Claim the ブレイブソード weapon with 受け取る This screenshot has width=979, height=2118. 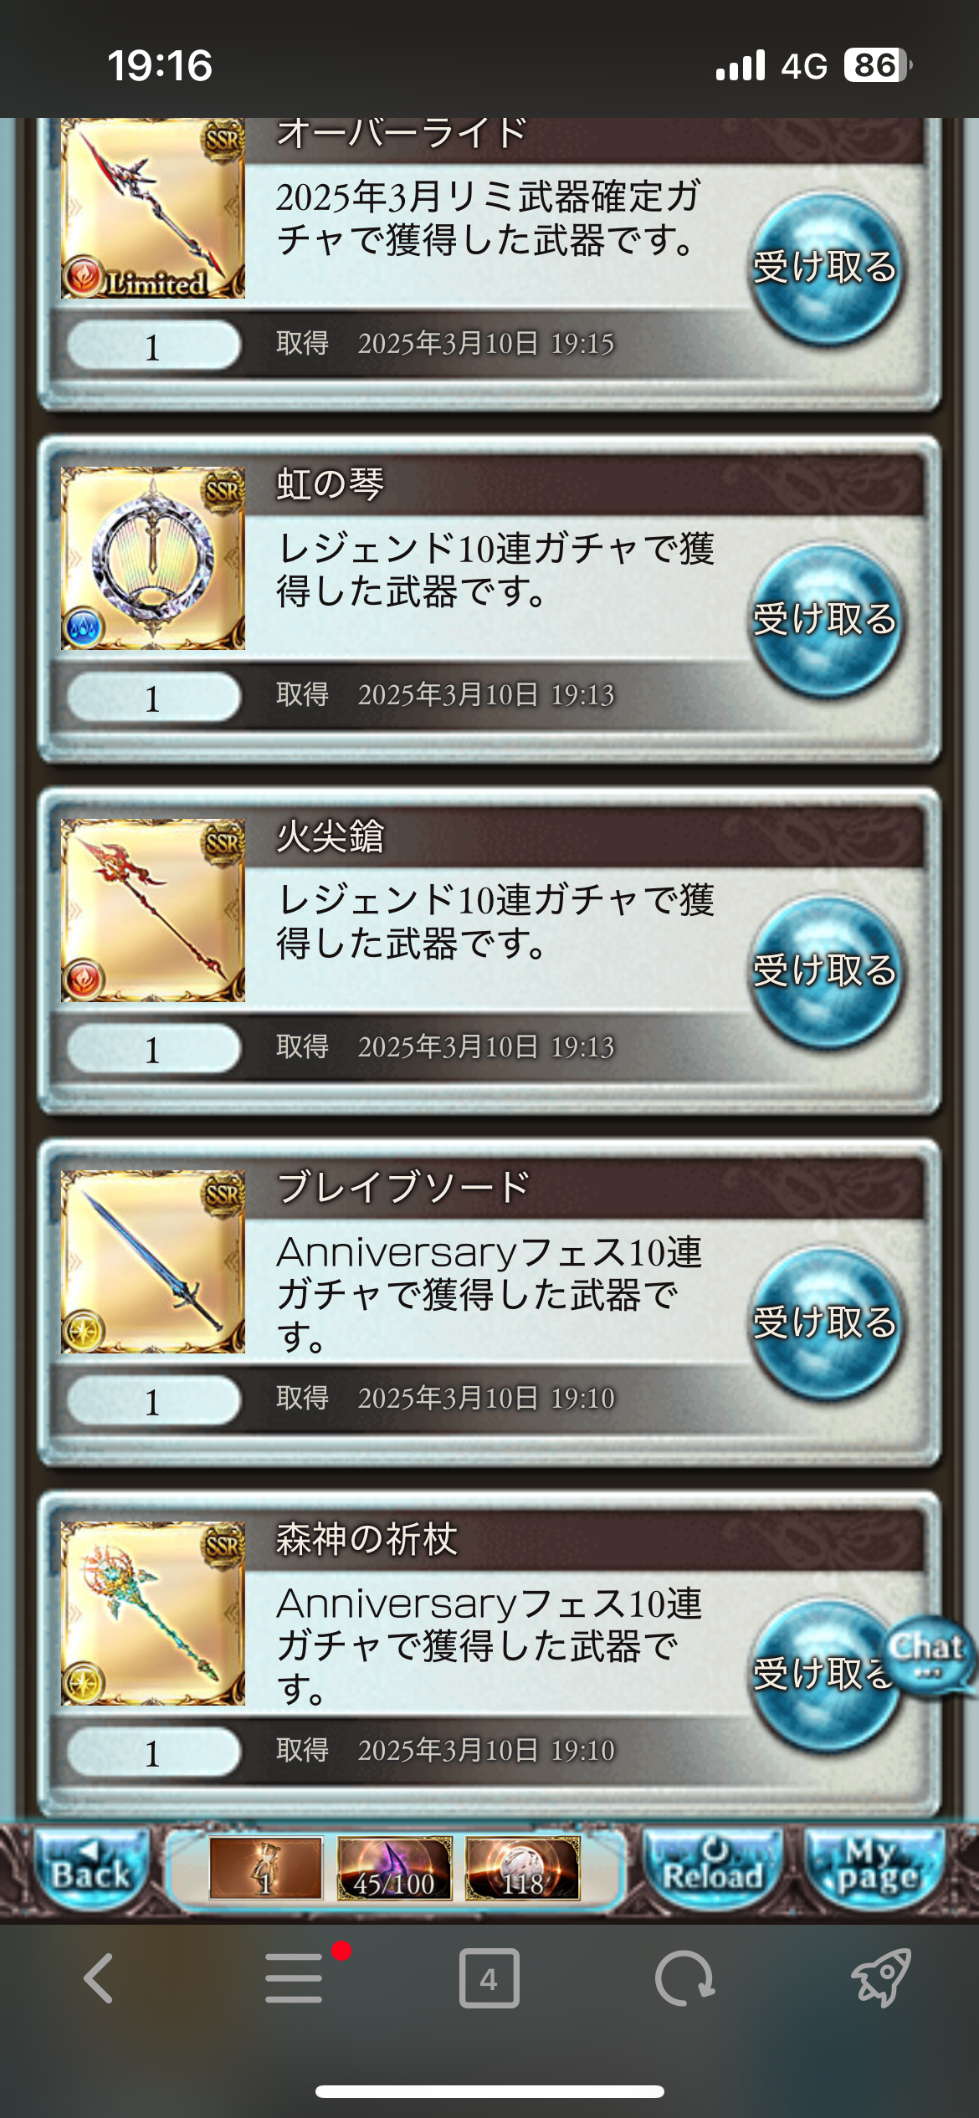click(x=826, y=1323)
